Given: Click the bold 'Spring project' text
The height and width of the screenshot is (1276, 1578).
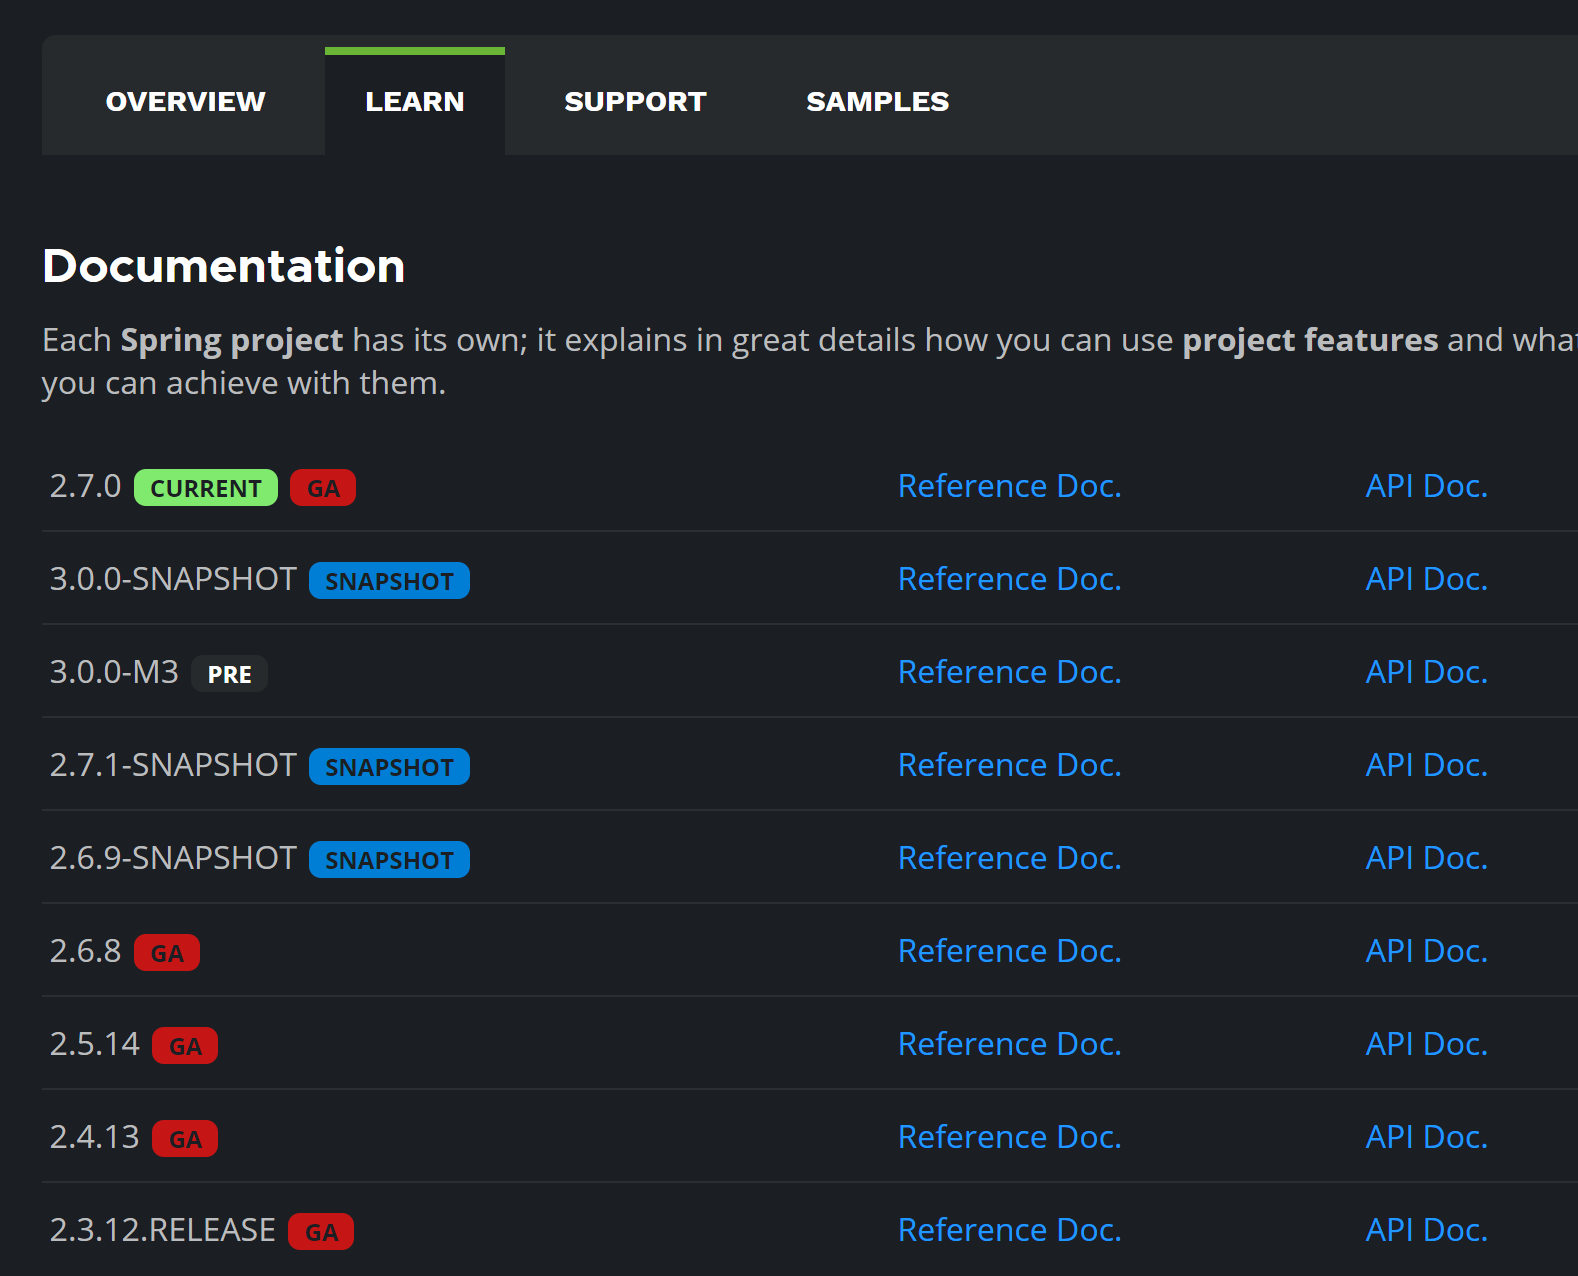Looking at the screenshot, I should tap(232, 341).
